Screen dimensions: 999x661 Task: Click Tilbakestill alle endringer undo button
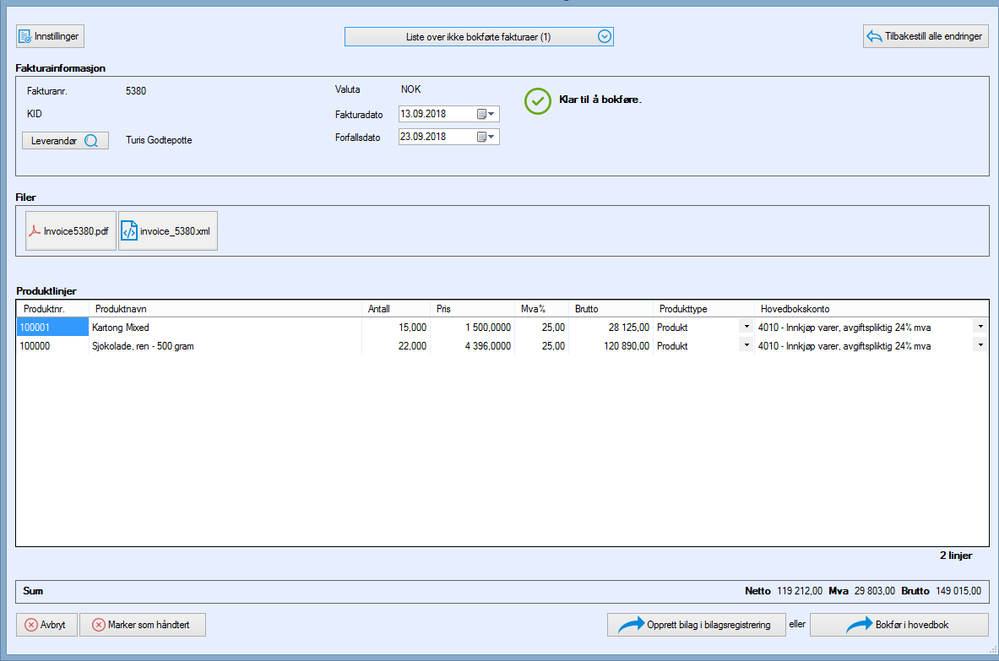coord(925,36)
